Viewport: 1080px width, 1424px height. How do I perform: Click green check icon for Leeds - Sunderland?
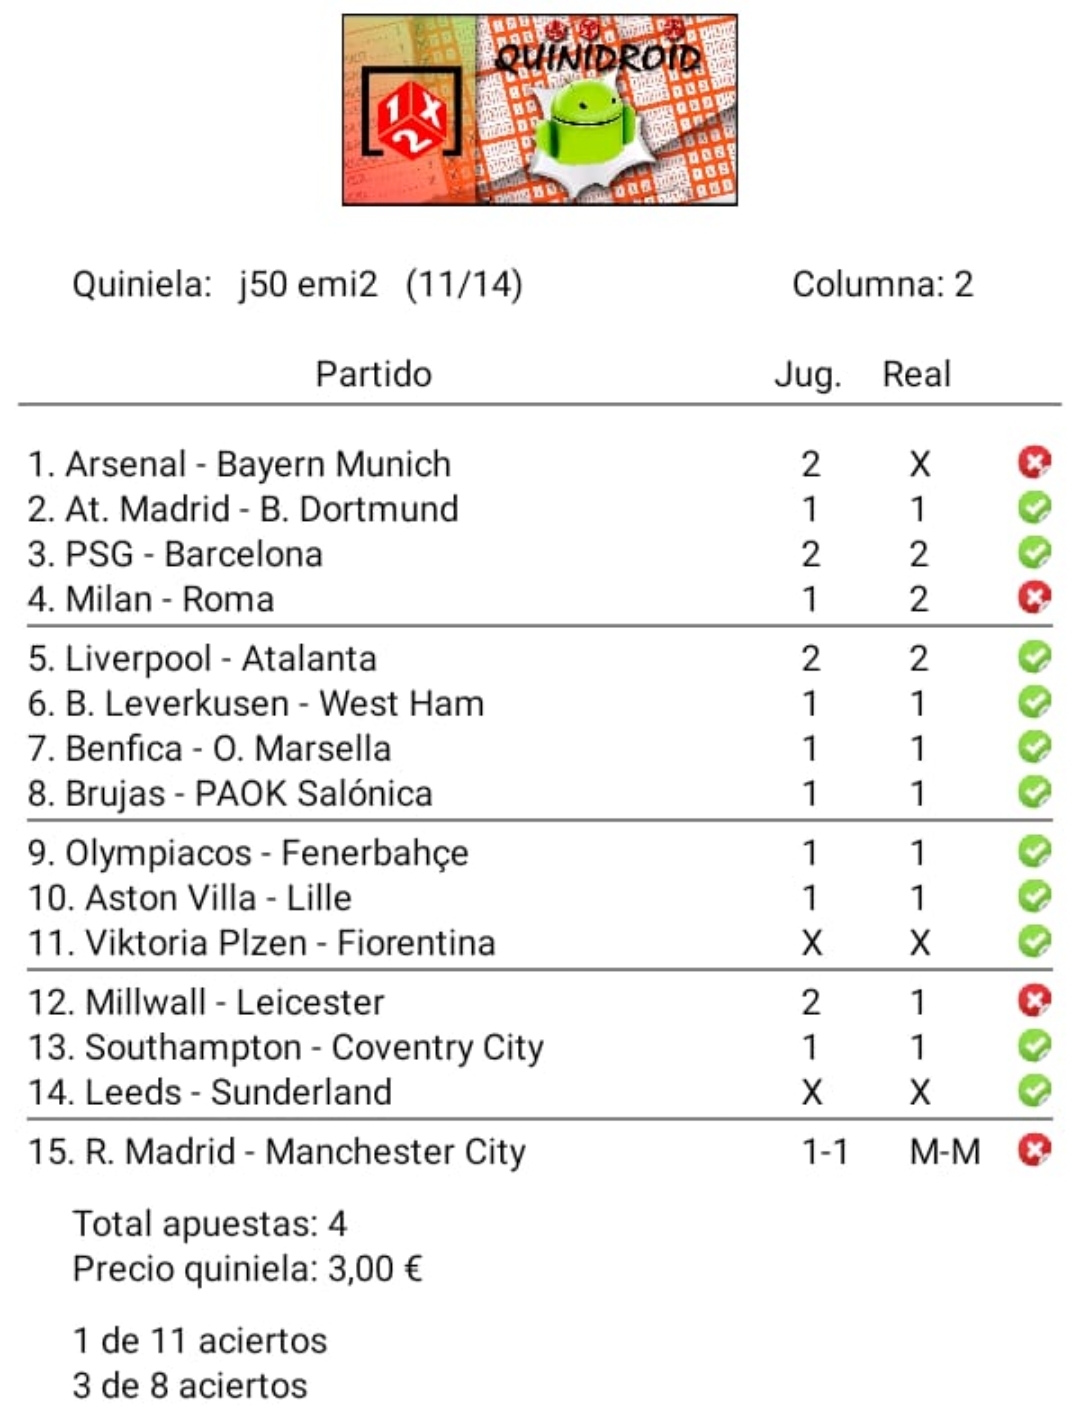(x=1034, y=1091)
